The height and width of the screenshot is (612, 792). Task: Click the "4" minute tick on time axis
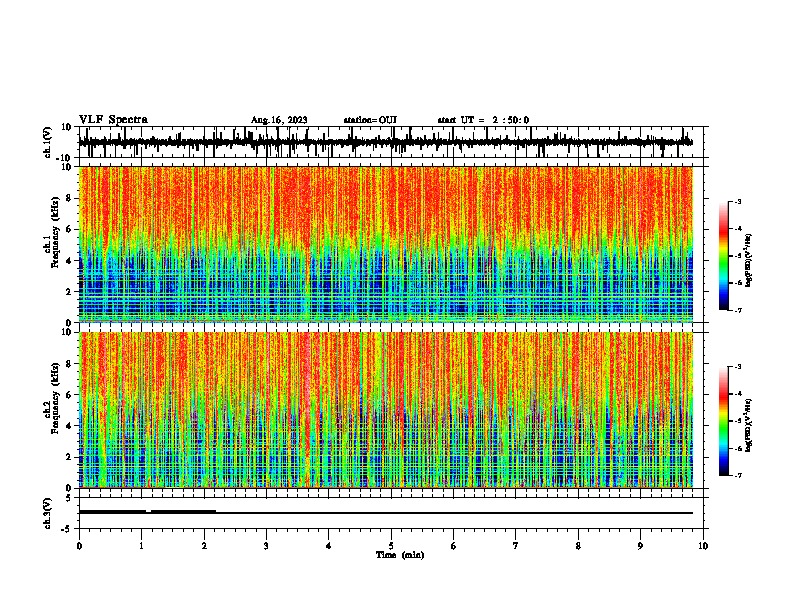[x=329, y=546]
